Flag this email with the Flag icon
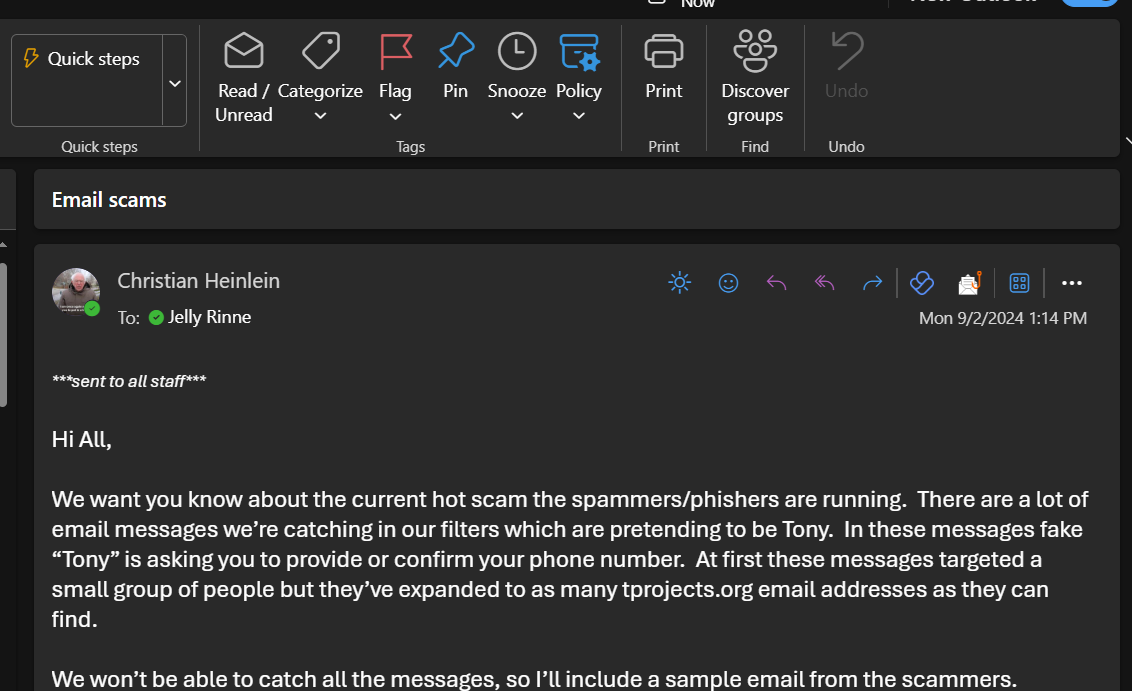This screenshot has width=1132, height=691. click(x=396, y=51)
